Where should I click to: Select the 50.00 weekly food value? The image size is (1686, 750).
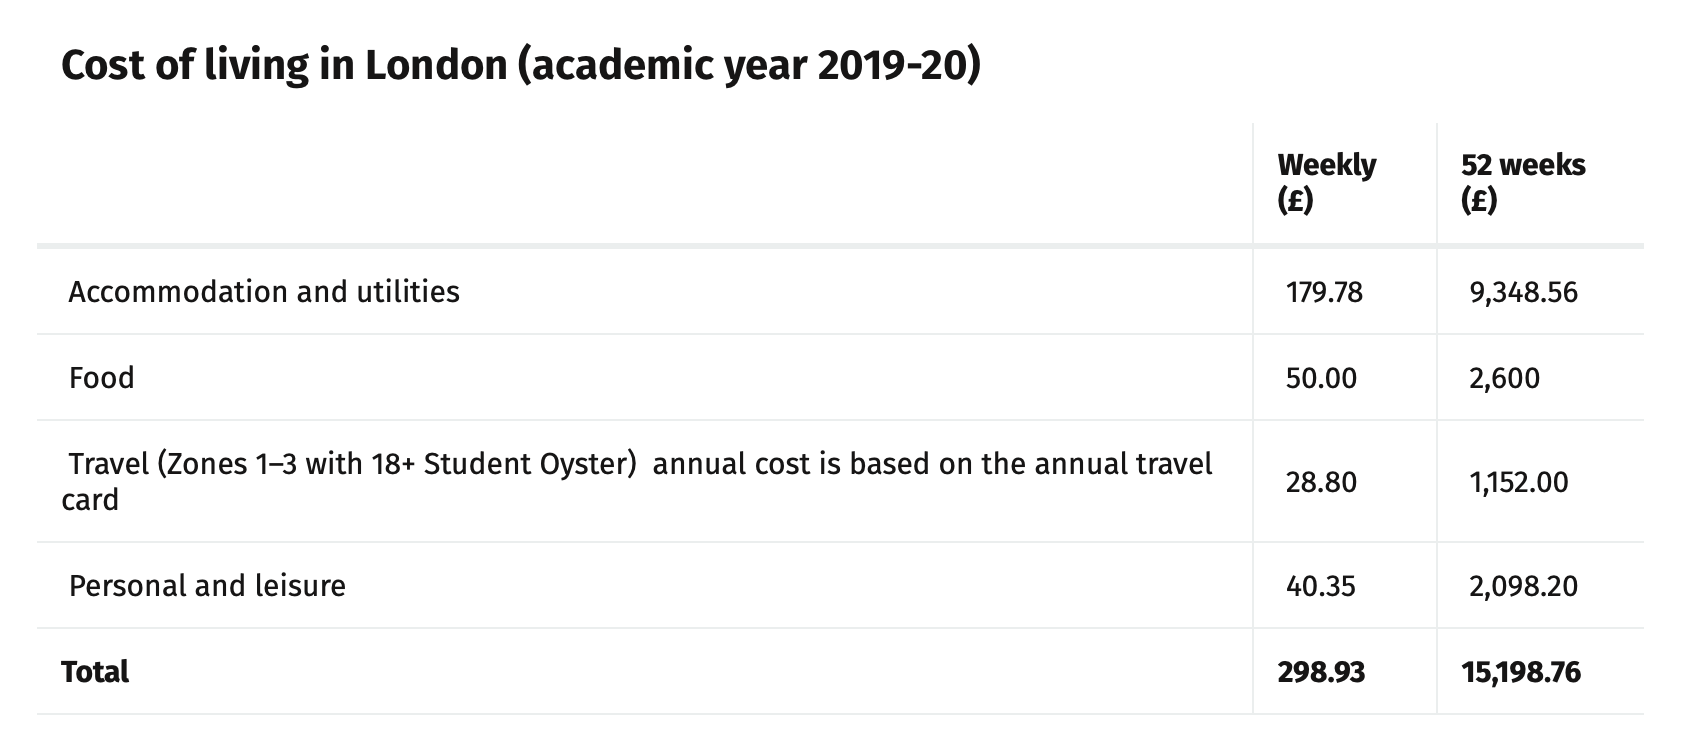1321,378
